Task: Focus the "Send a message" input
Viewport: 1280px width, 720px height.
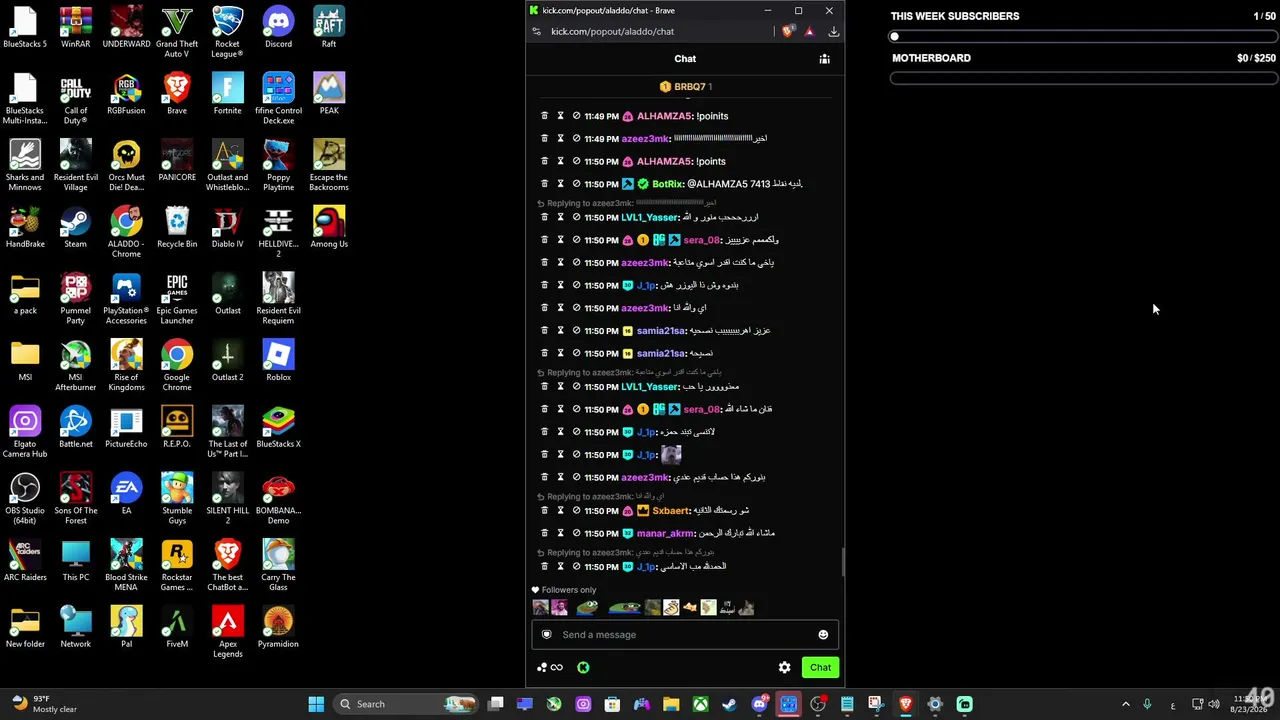Action: (x=686, y=634)
